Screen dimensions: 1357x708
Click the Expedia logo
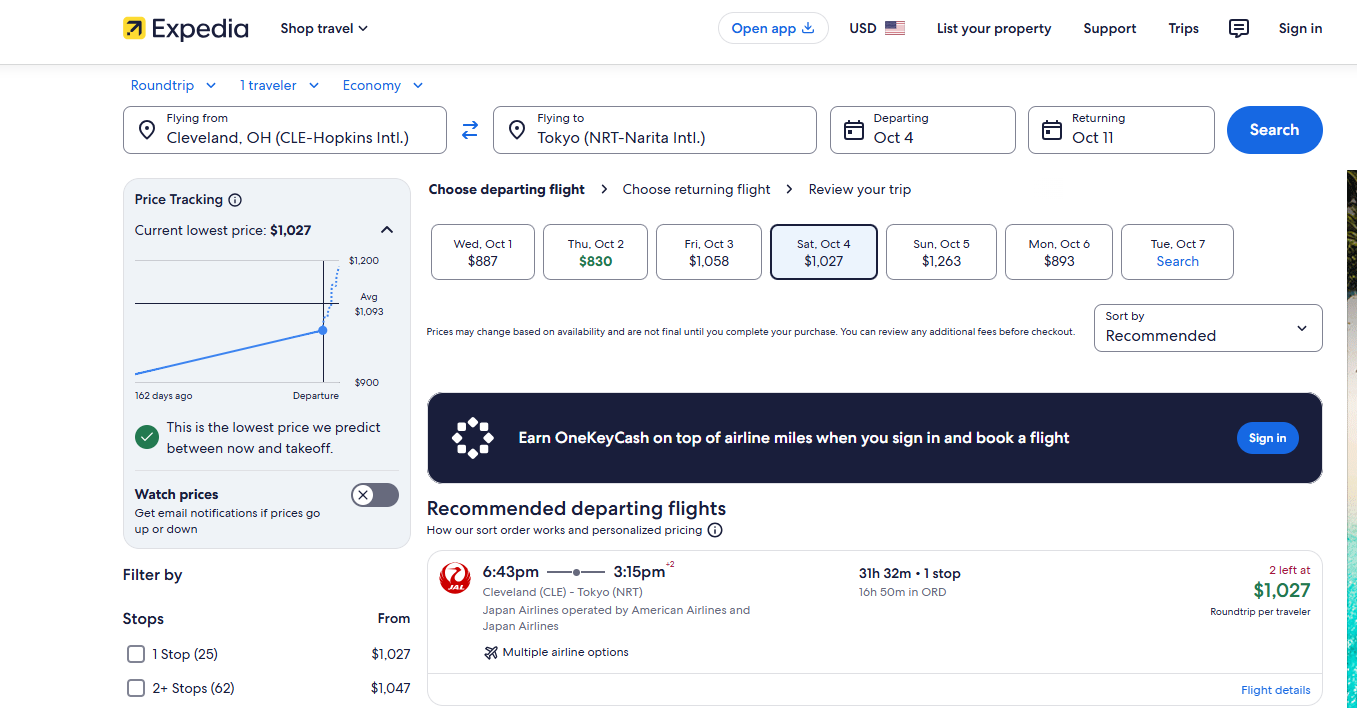coord(186,28)
